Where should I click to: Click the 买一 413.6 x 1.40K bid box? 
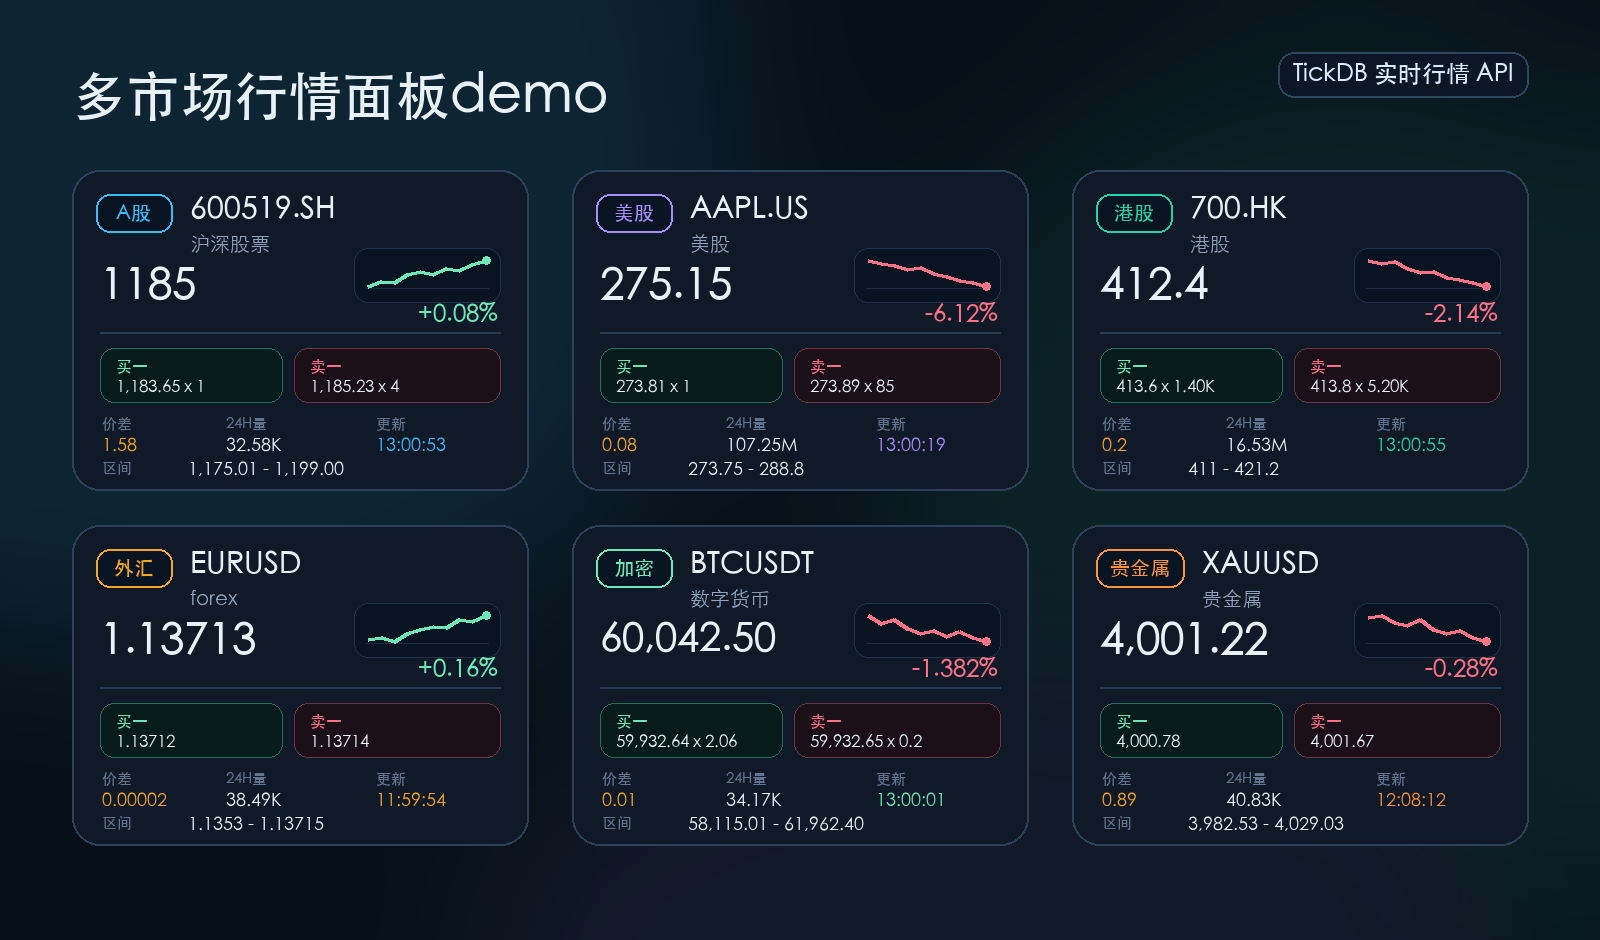pos(1192,376)
